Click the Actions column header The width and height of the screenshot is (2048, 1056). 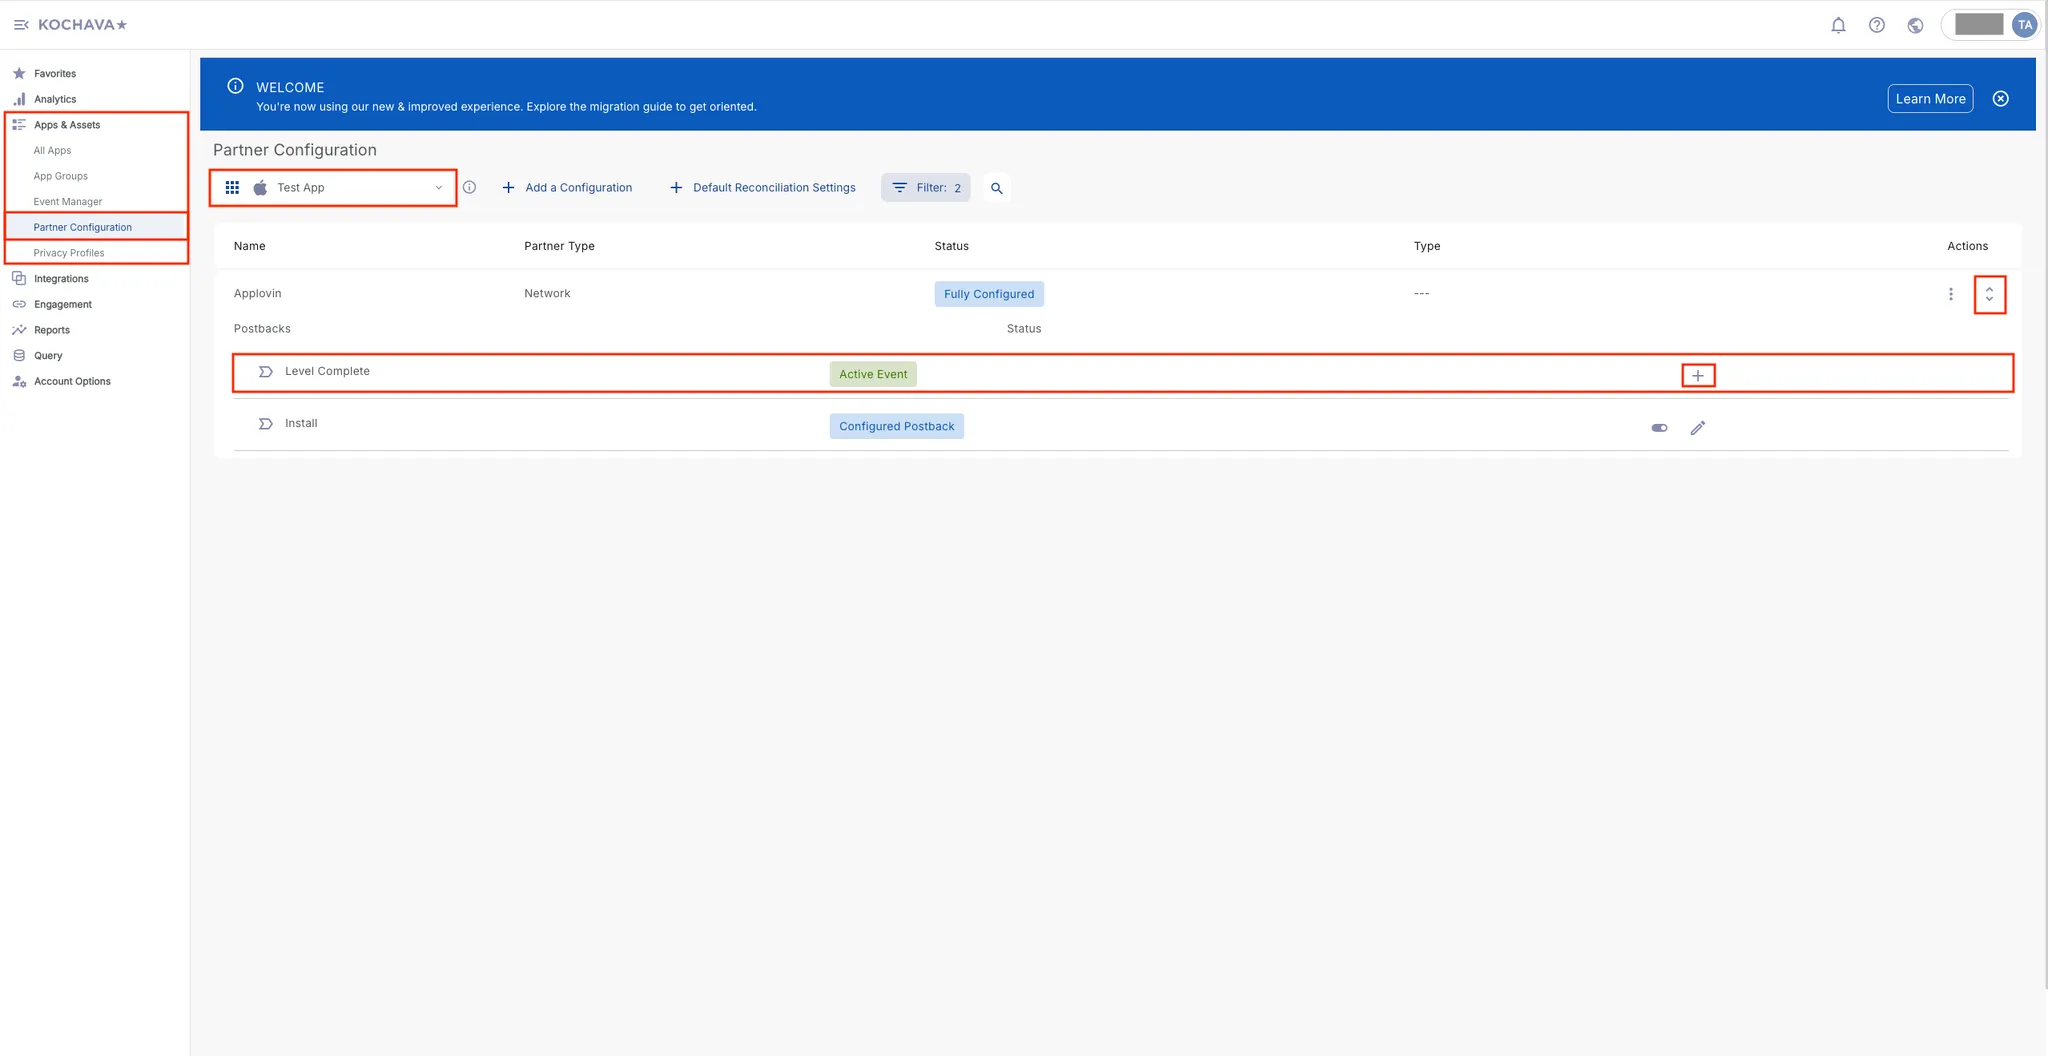[1967, 246]
